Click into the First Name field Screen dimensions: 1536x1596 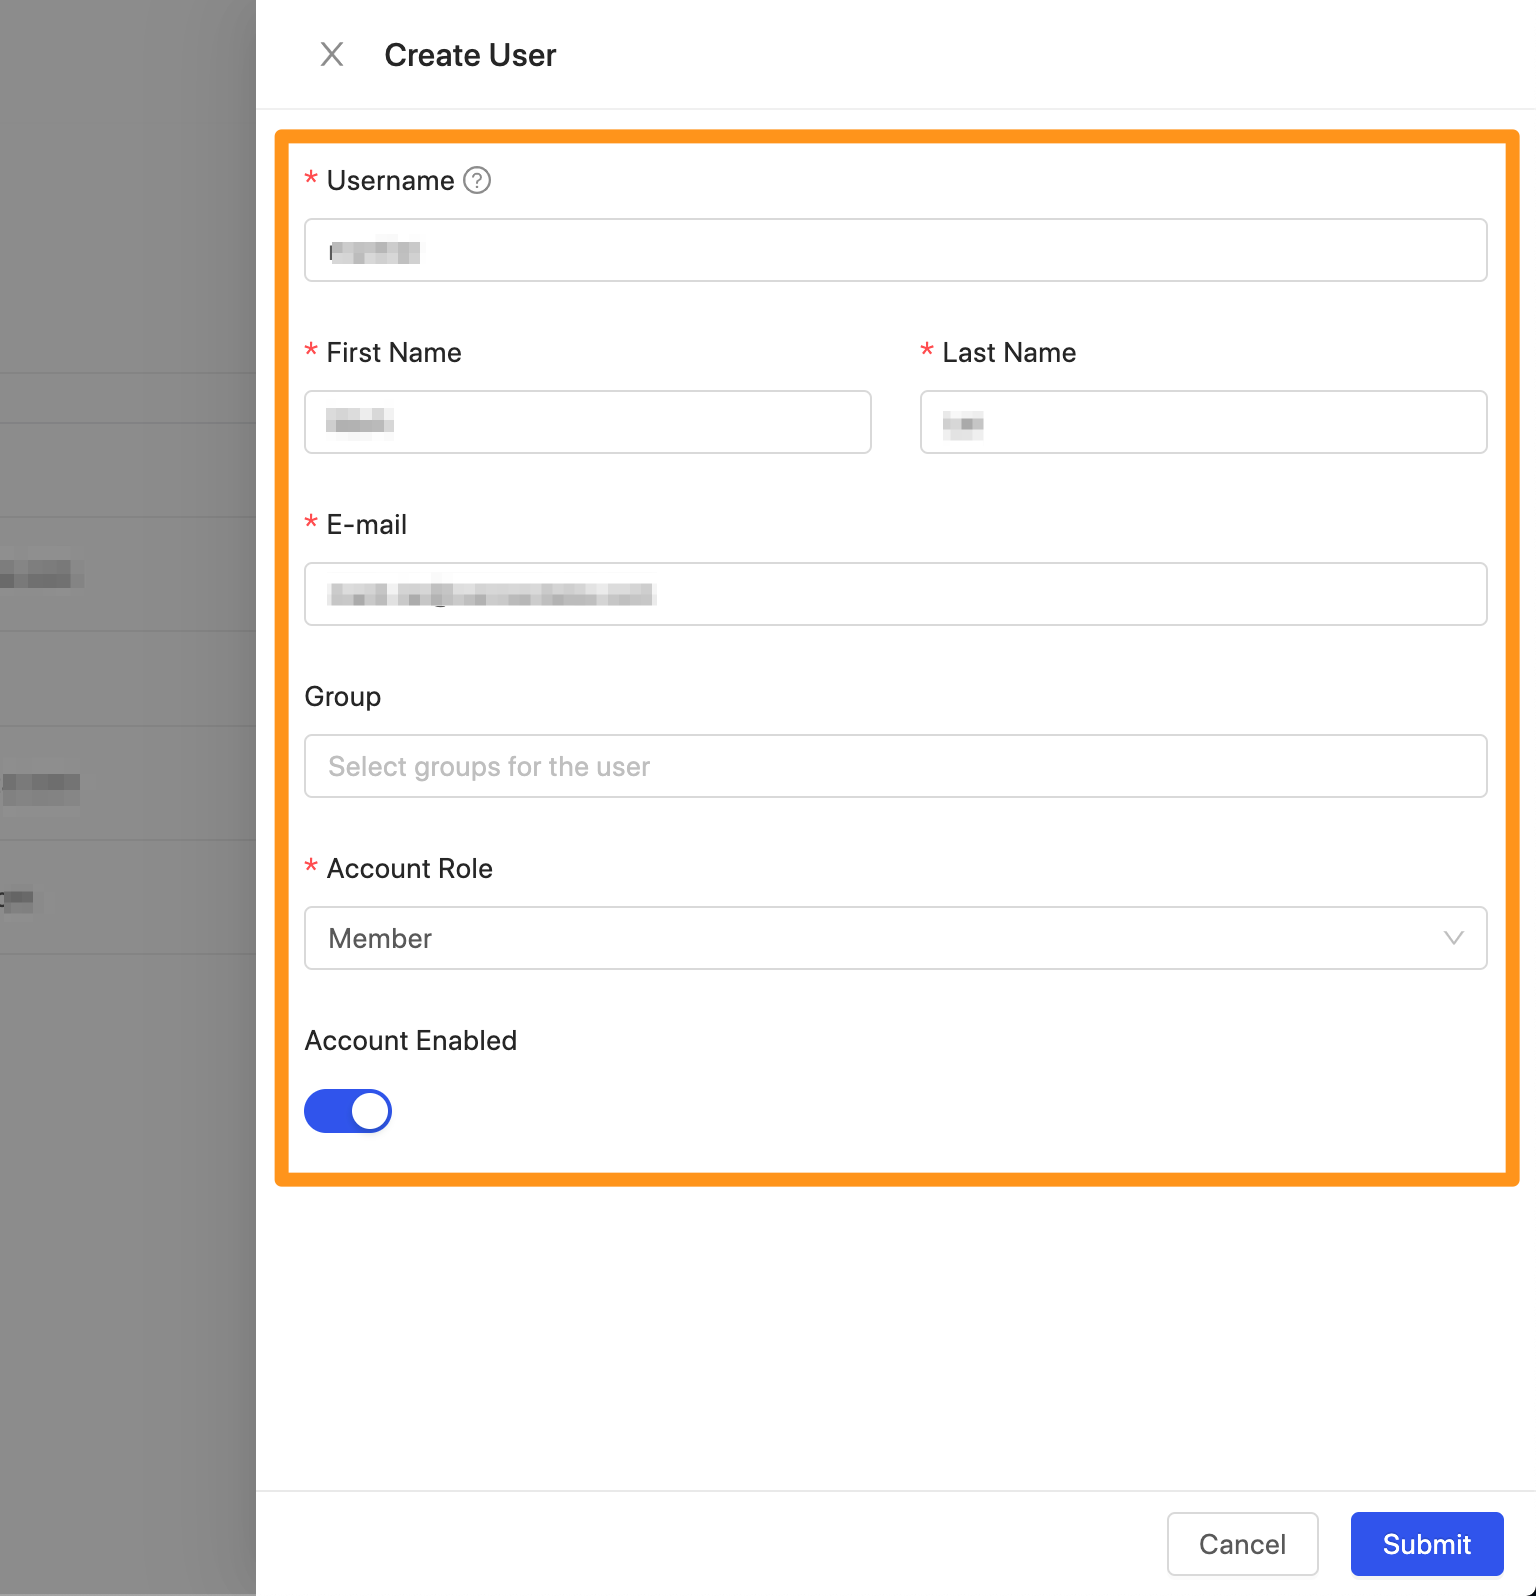click(588, 422)
